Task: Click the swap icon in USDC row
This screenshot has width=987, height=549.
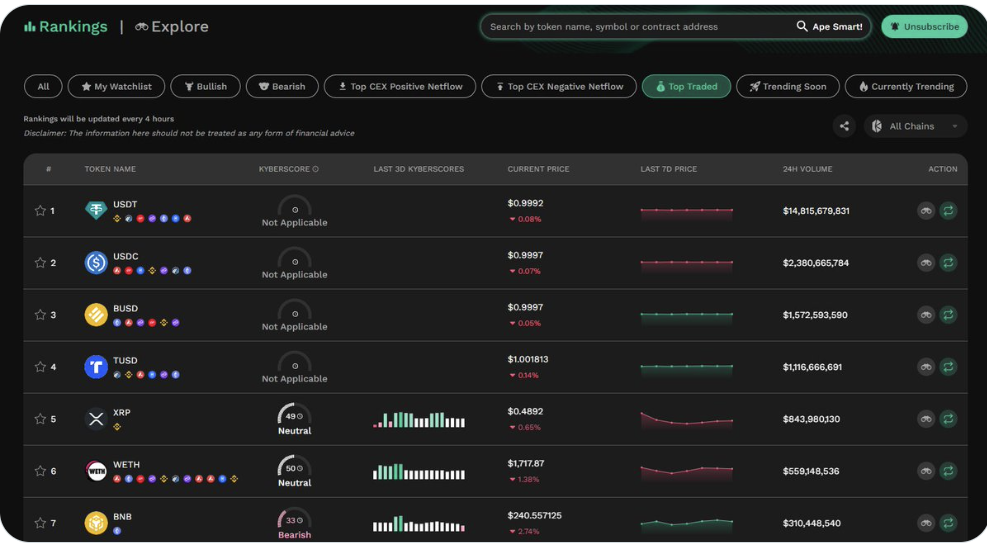Action: coord(948,263)
